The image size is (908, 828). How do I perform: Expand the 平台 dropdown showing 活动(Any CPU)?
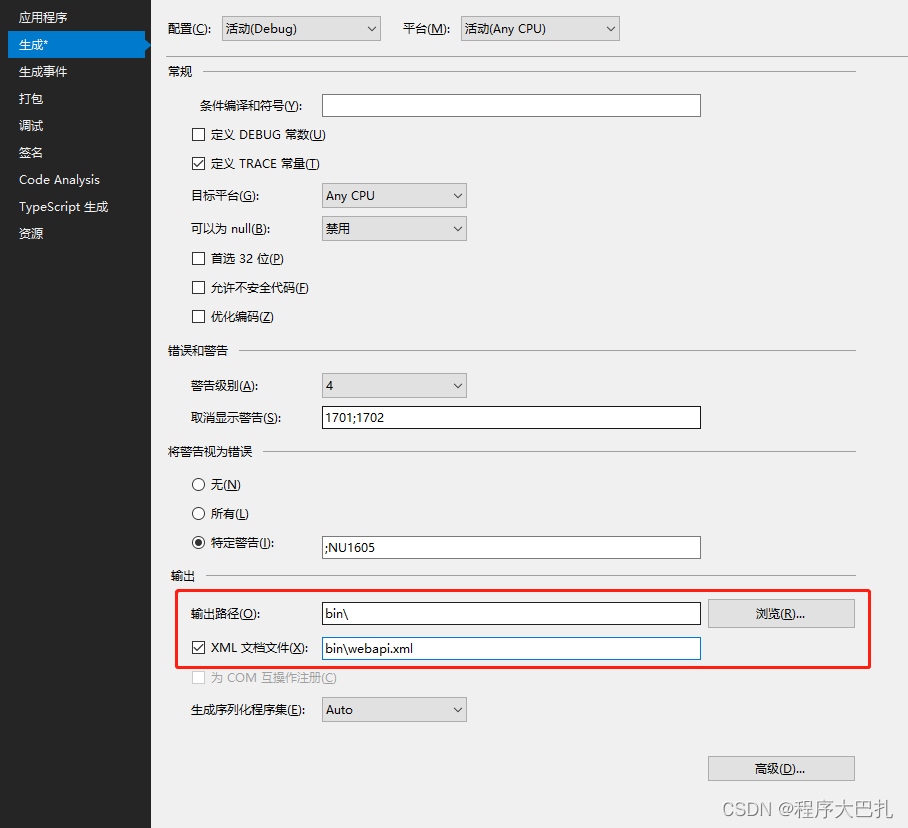540,29
